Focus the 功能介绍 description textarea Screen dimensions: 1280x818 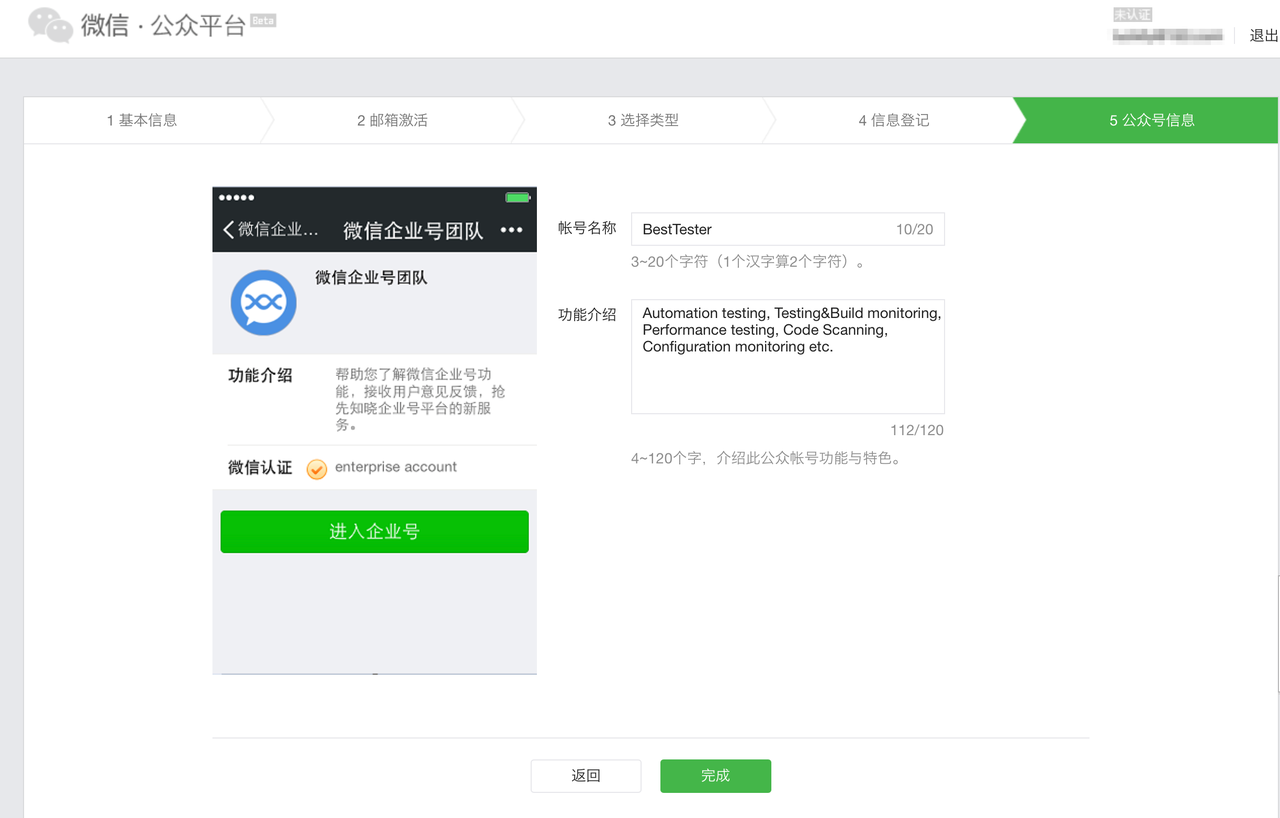tap(787, 356)
